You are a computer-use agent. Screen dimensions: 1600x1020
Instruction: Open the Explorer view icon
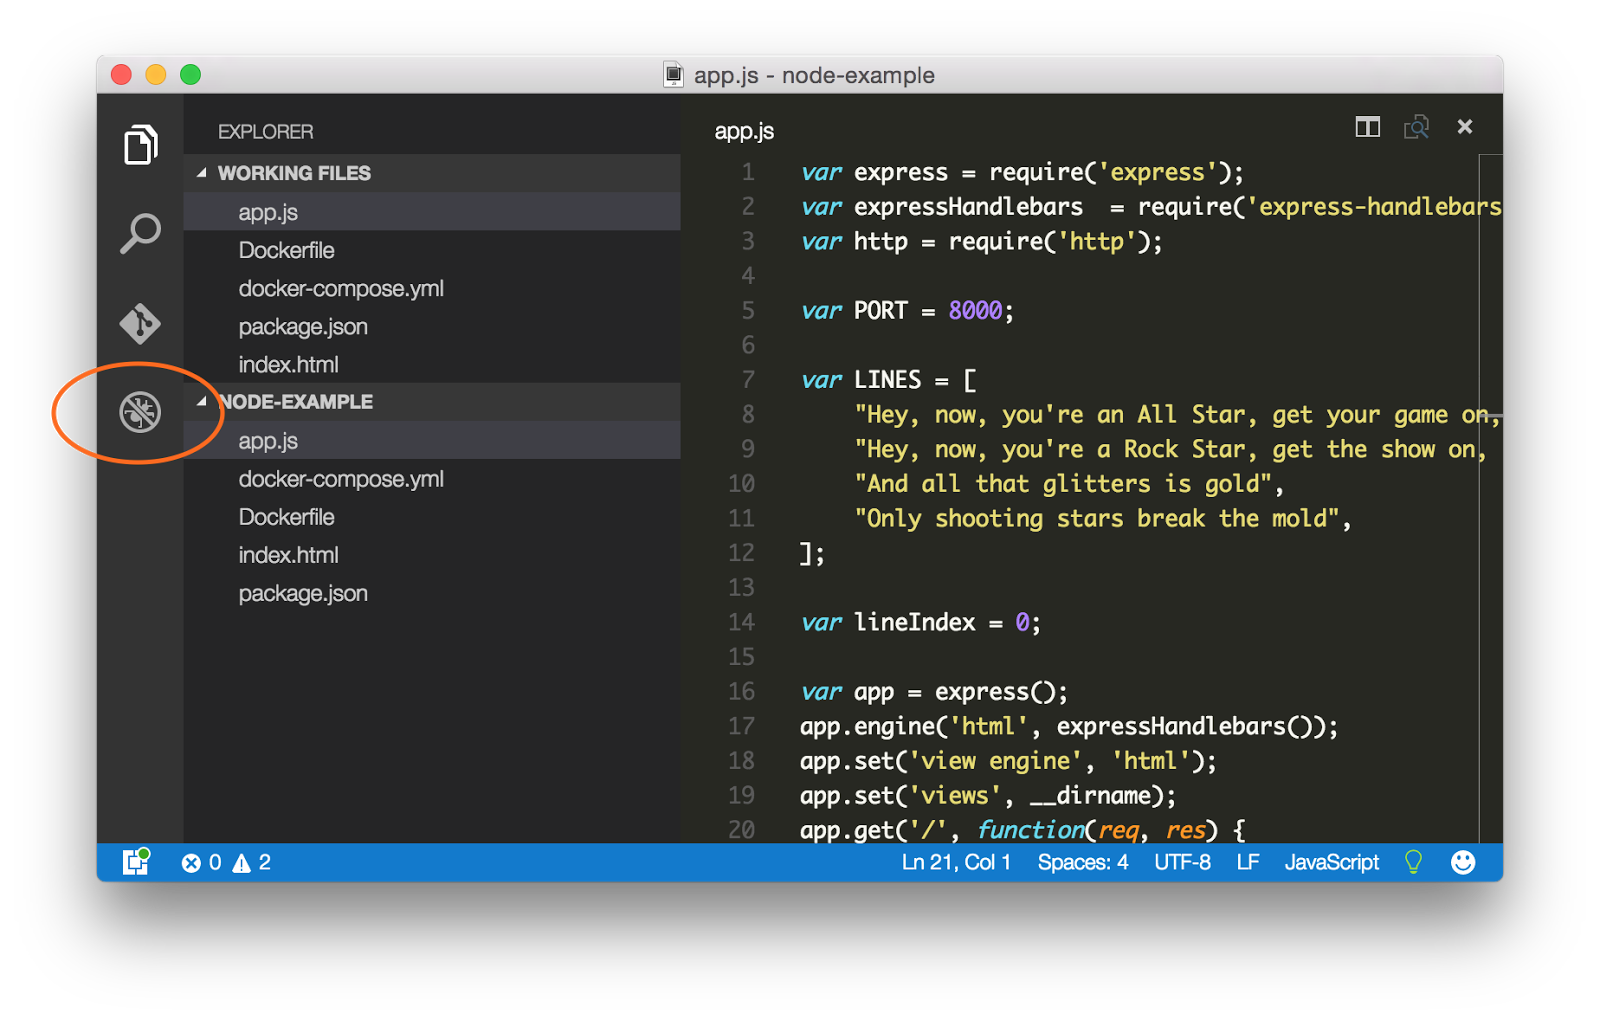(x=140, y=144)
